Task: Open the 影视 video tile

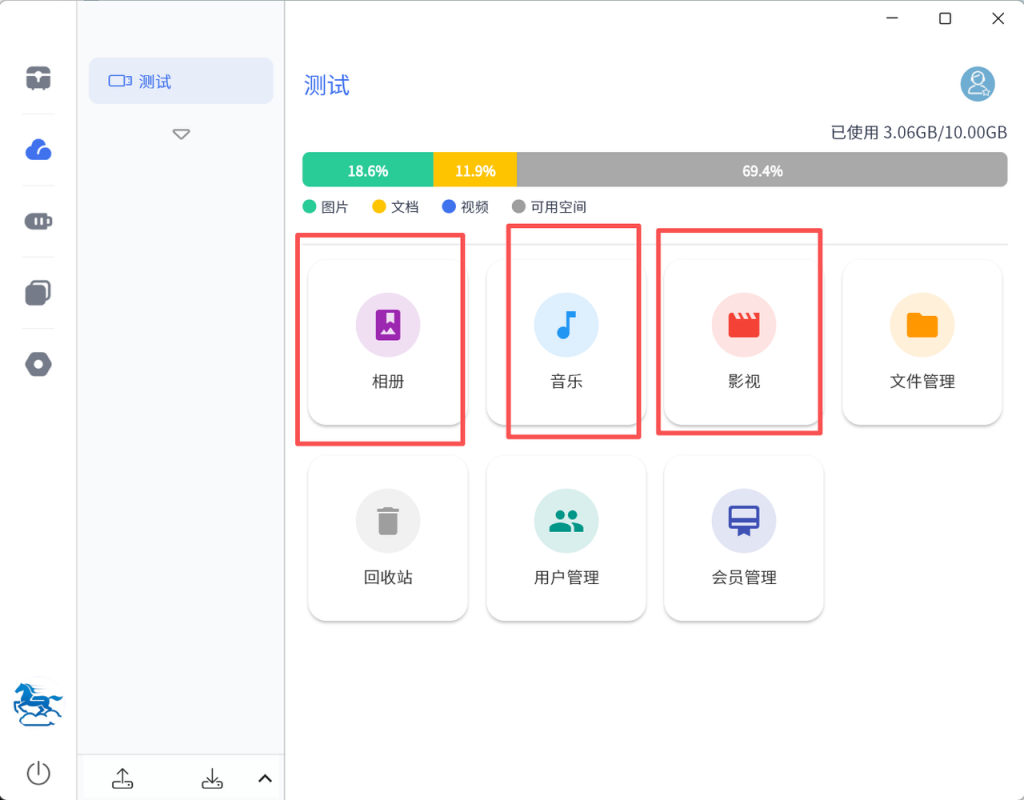Action: [x=743, y=342]
